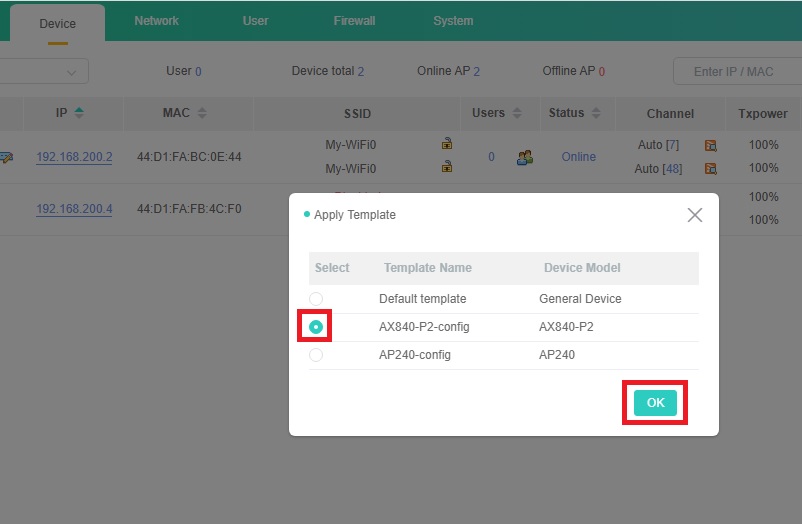Sort by MAC column arrows
The image size is (802, 524).
202,113
